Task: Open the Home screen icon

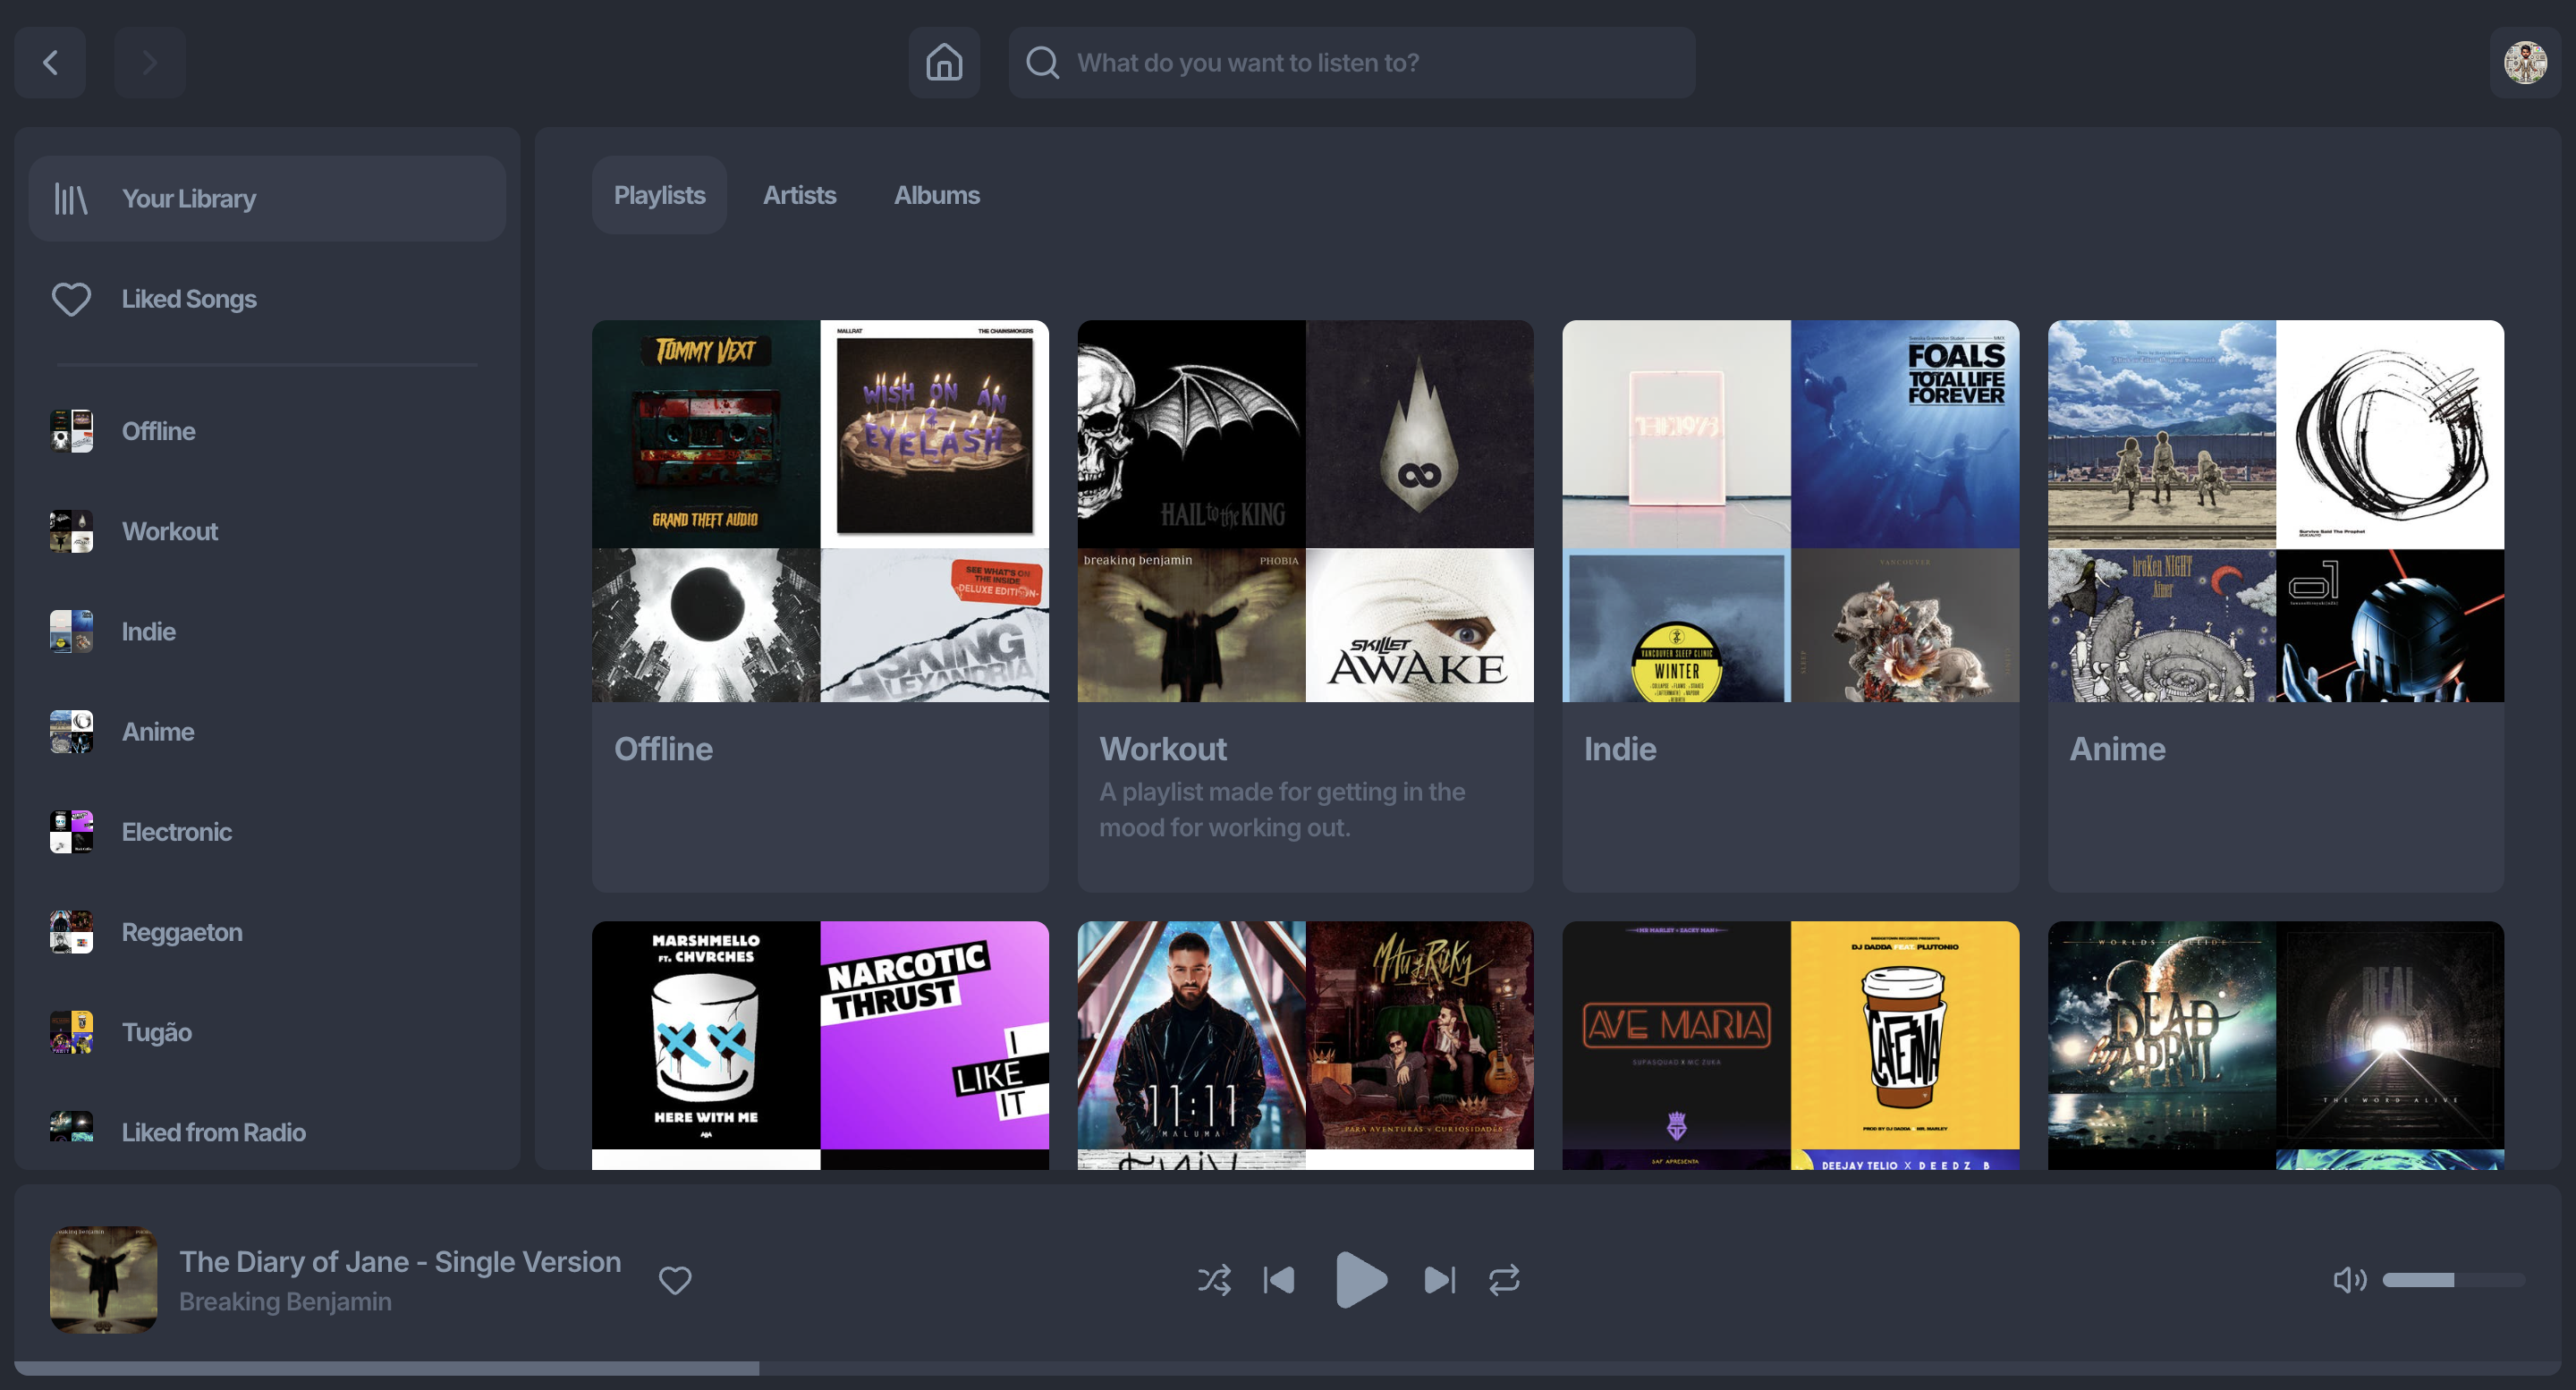Action: click(x=943, y=63)
